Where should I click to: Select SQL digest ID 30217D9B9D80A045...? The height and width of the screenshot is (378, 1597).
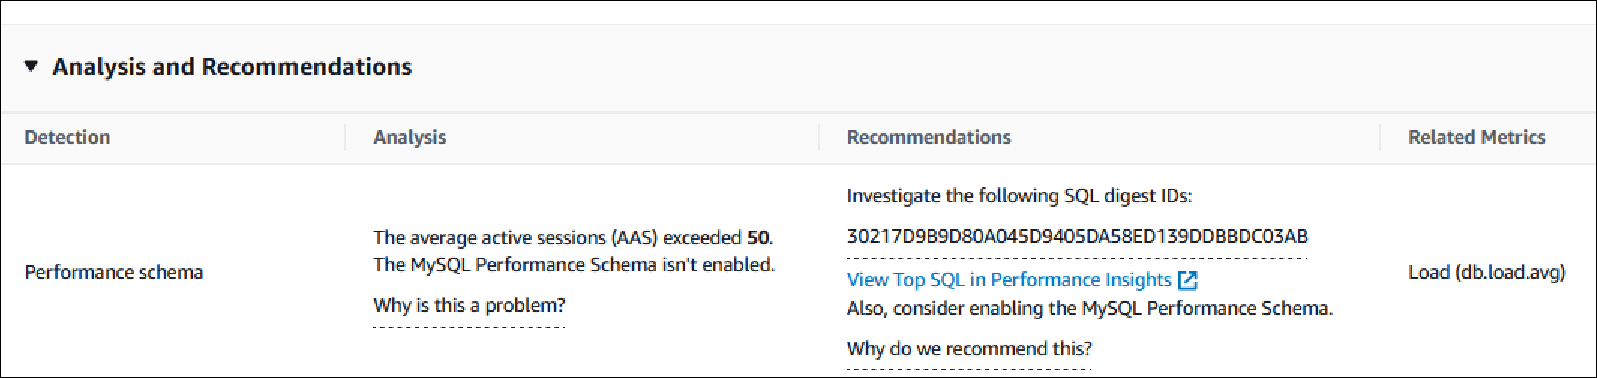(x=1077, y=237)
